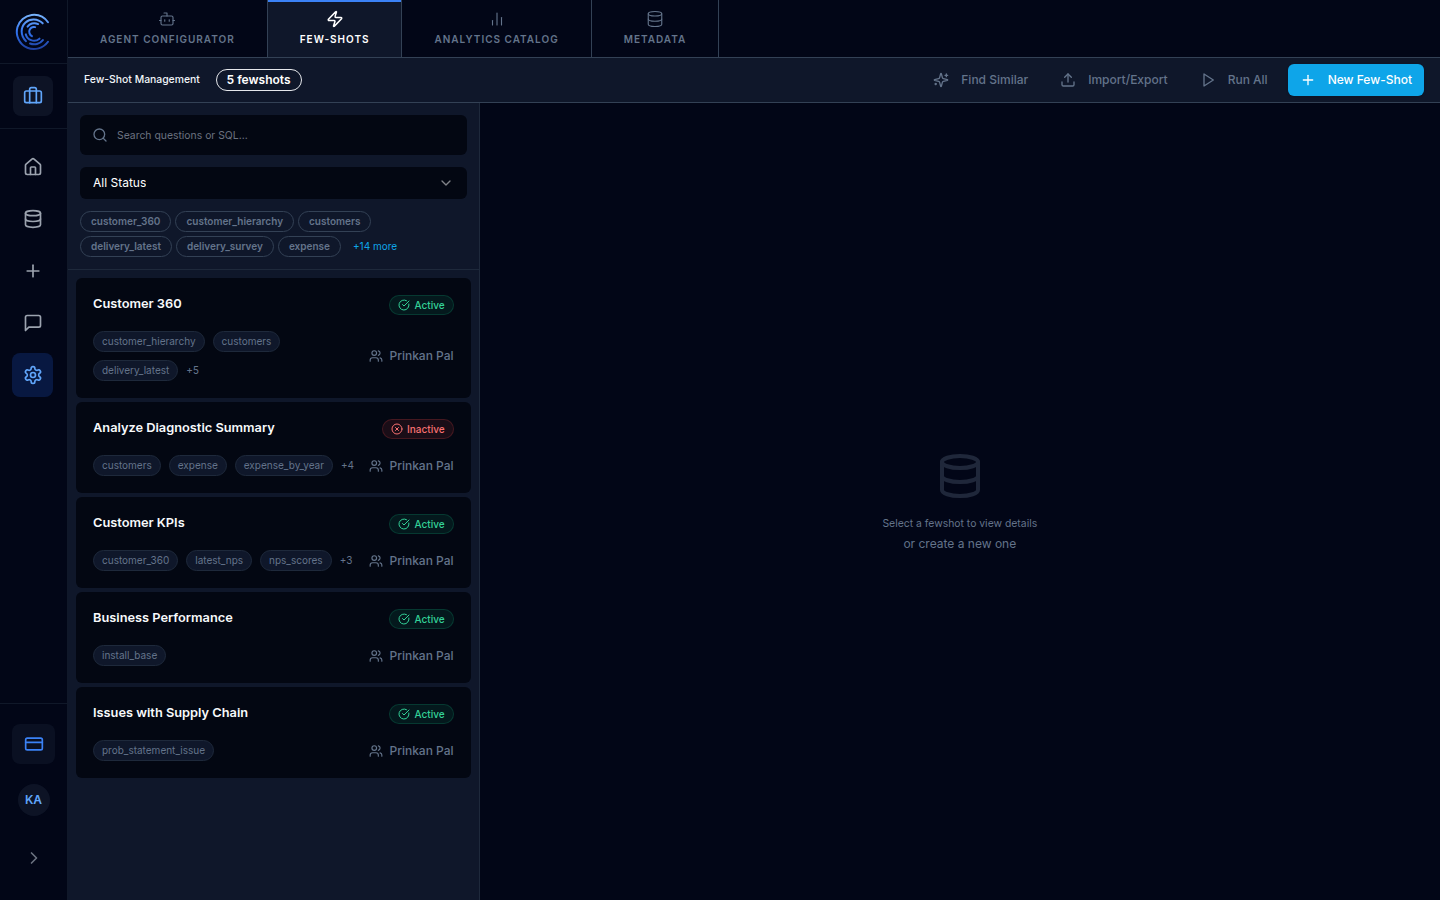
Task: Open the database icon in sidebar
Action: pyautogui.click(x=33, y=219)
